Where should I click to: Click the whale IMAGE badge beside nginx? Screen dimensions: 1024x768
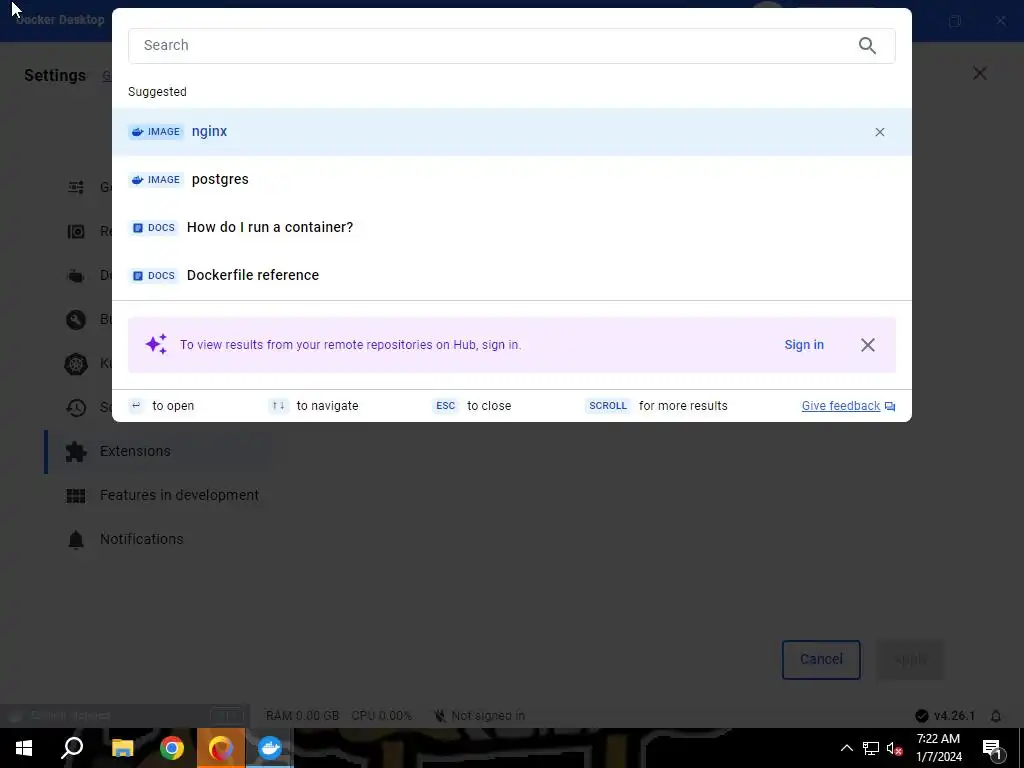156,132
